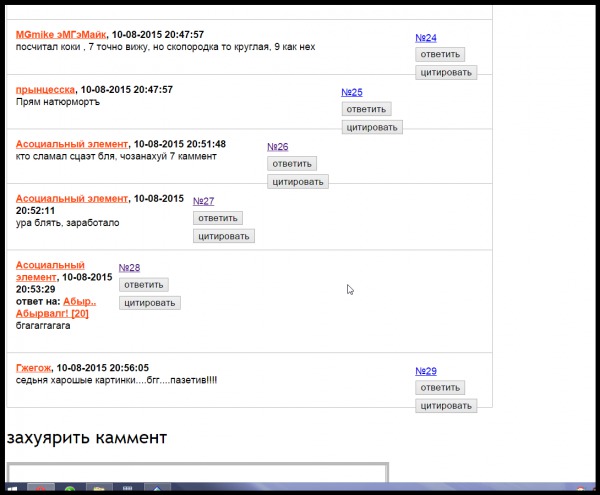Select the comment starting посчитал коки
Image resolution: width=600 pixels, height=495 pixels.
(x=165, y=47)
